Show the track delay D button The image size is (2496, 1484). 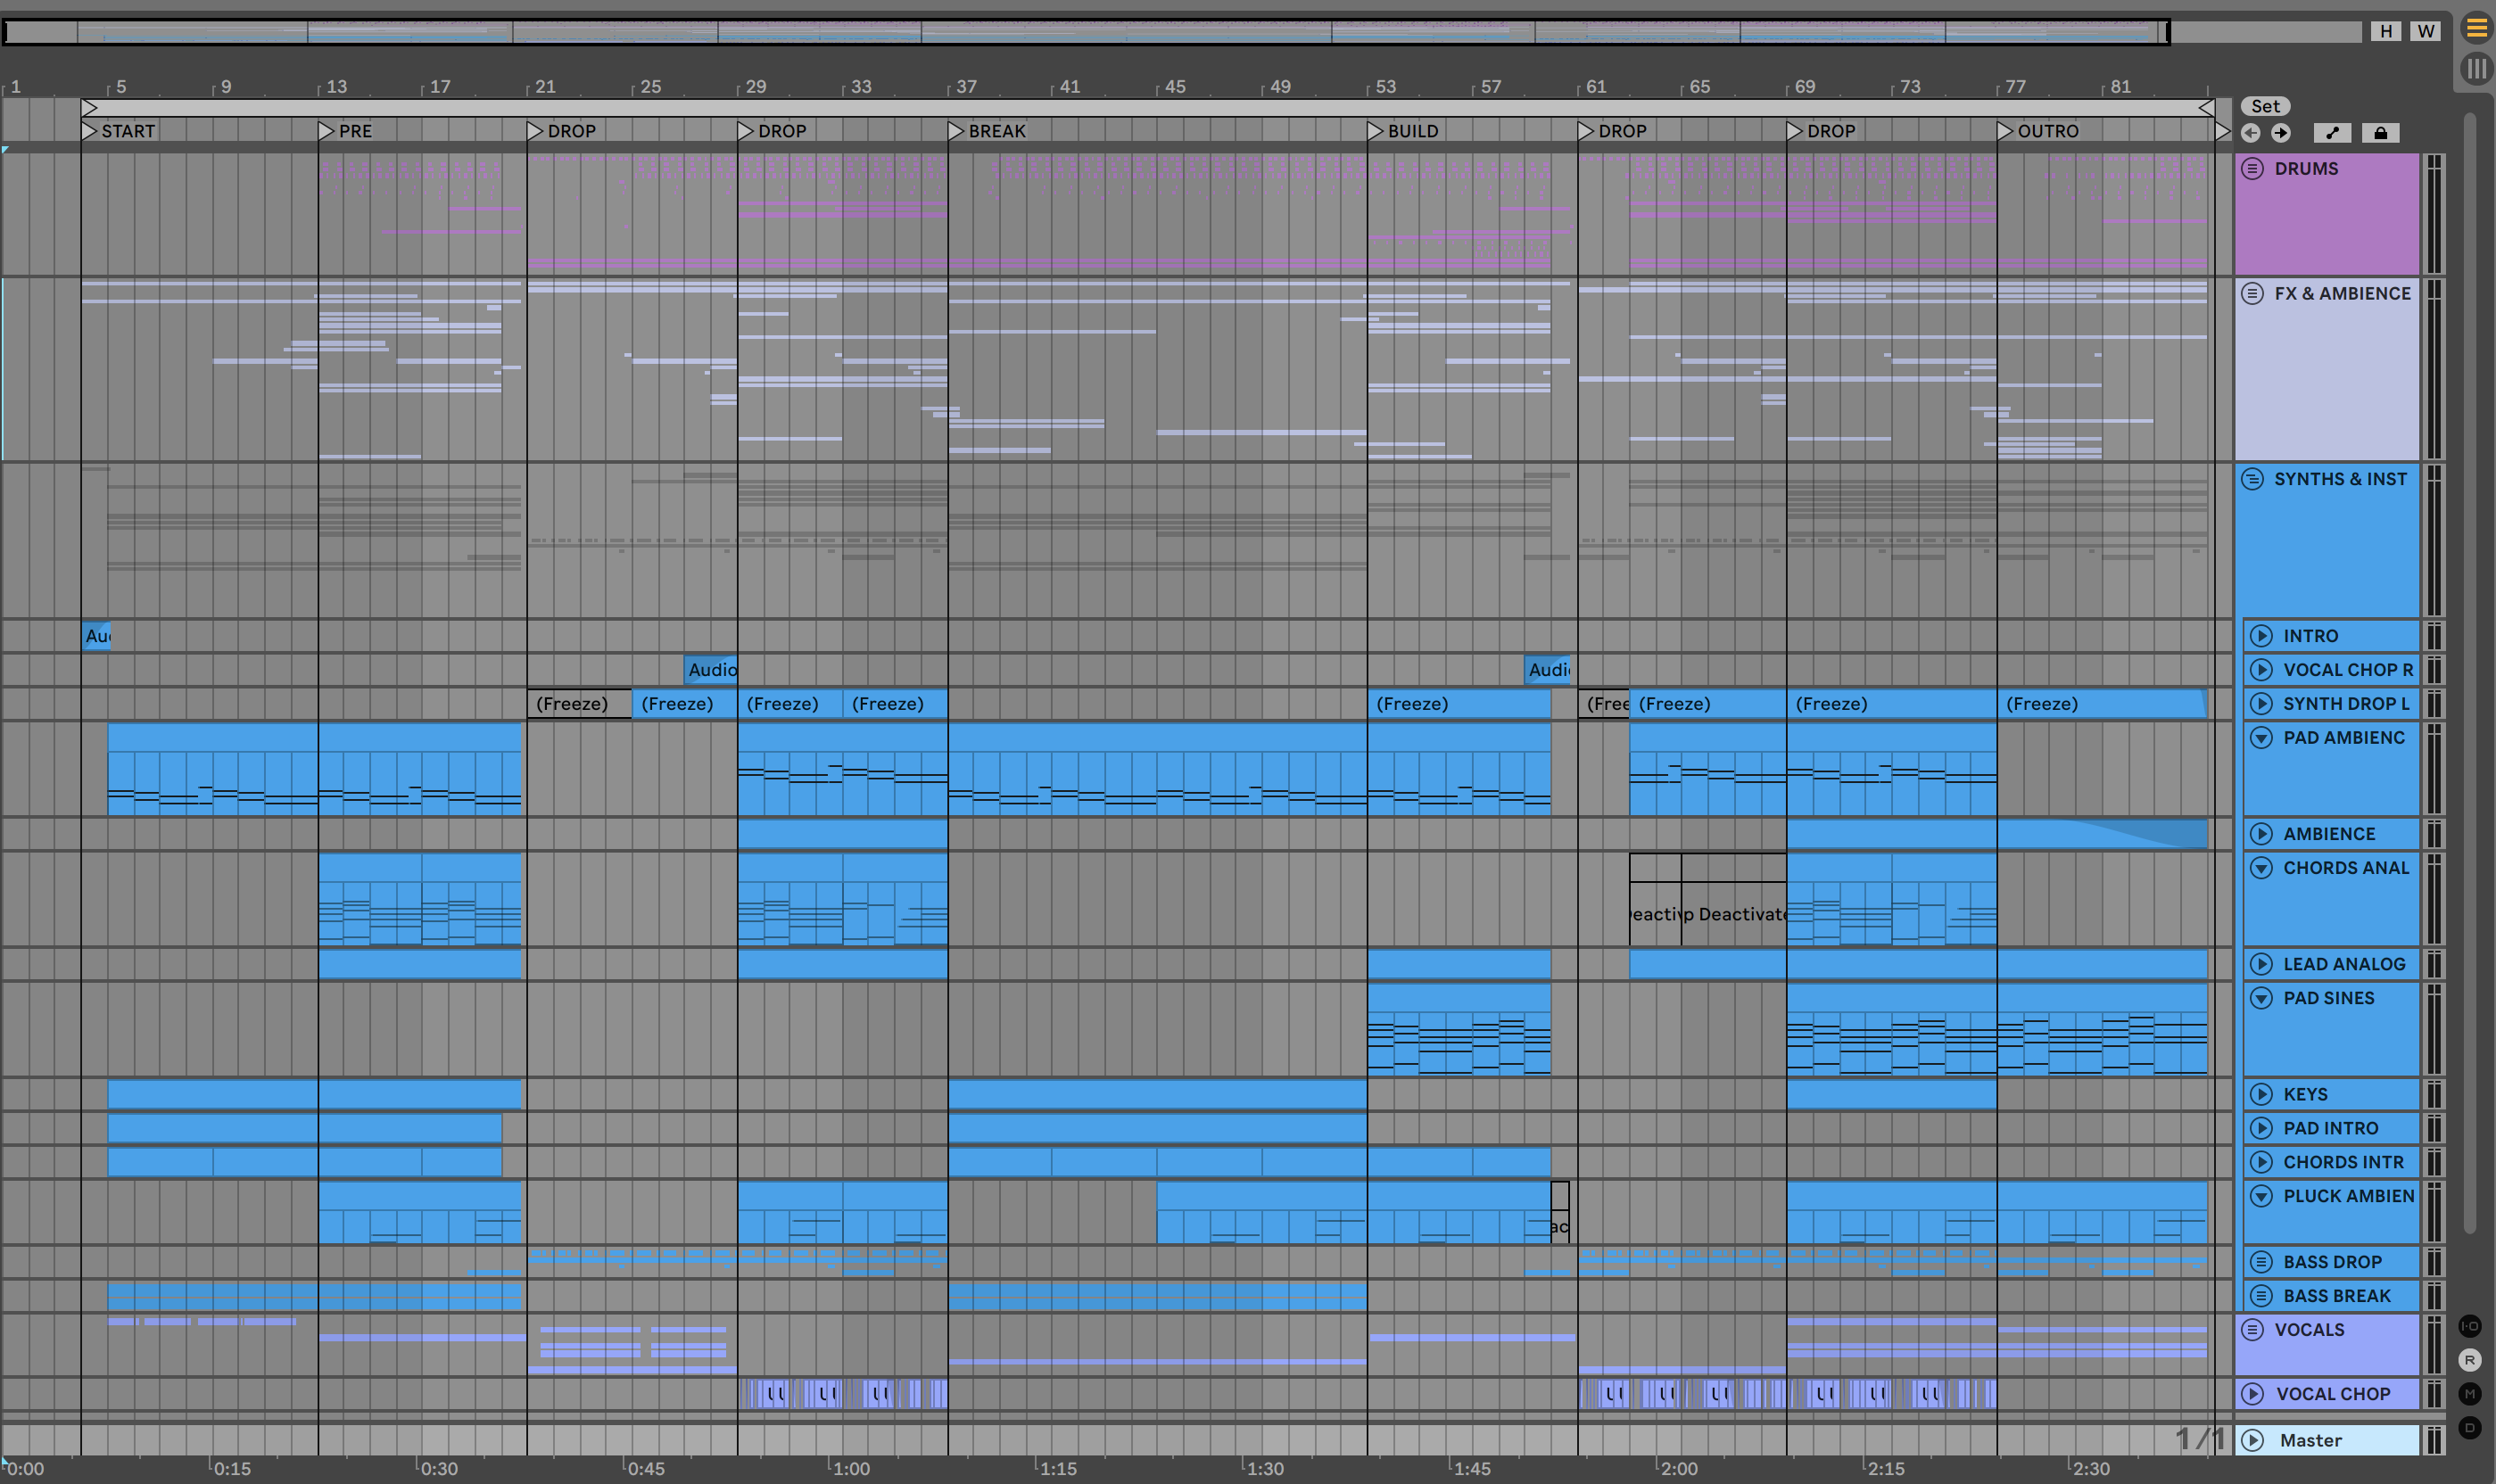click(2469, 1428)
